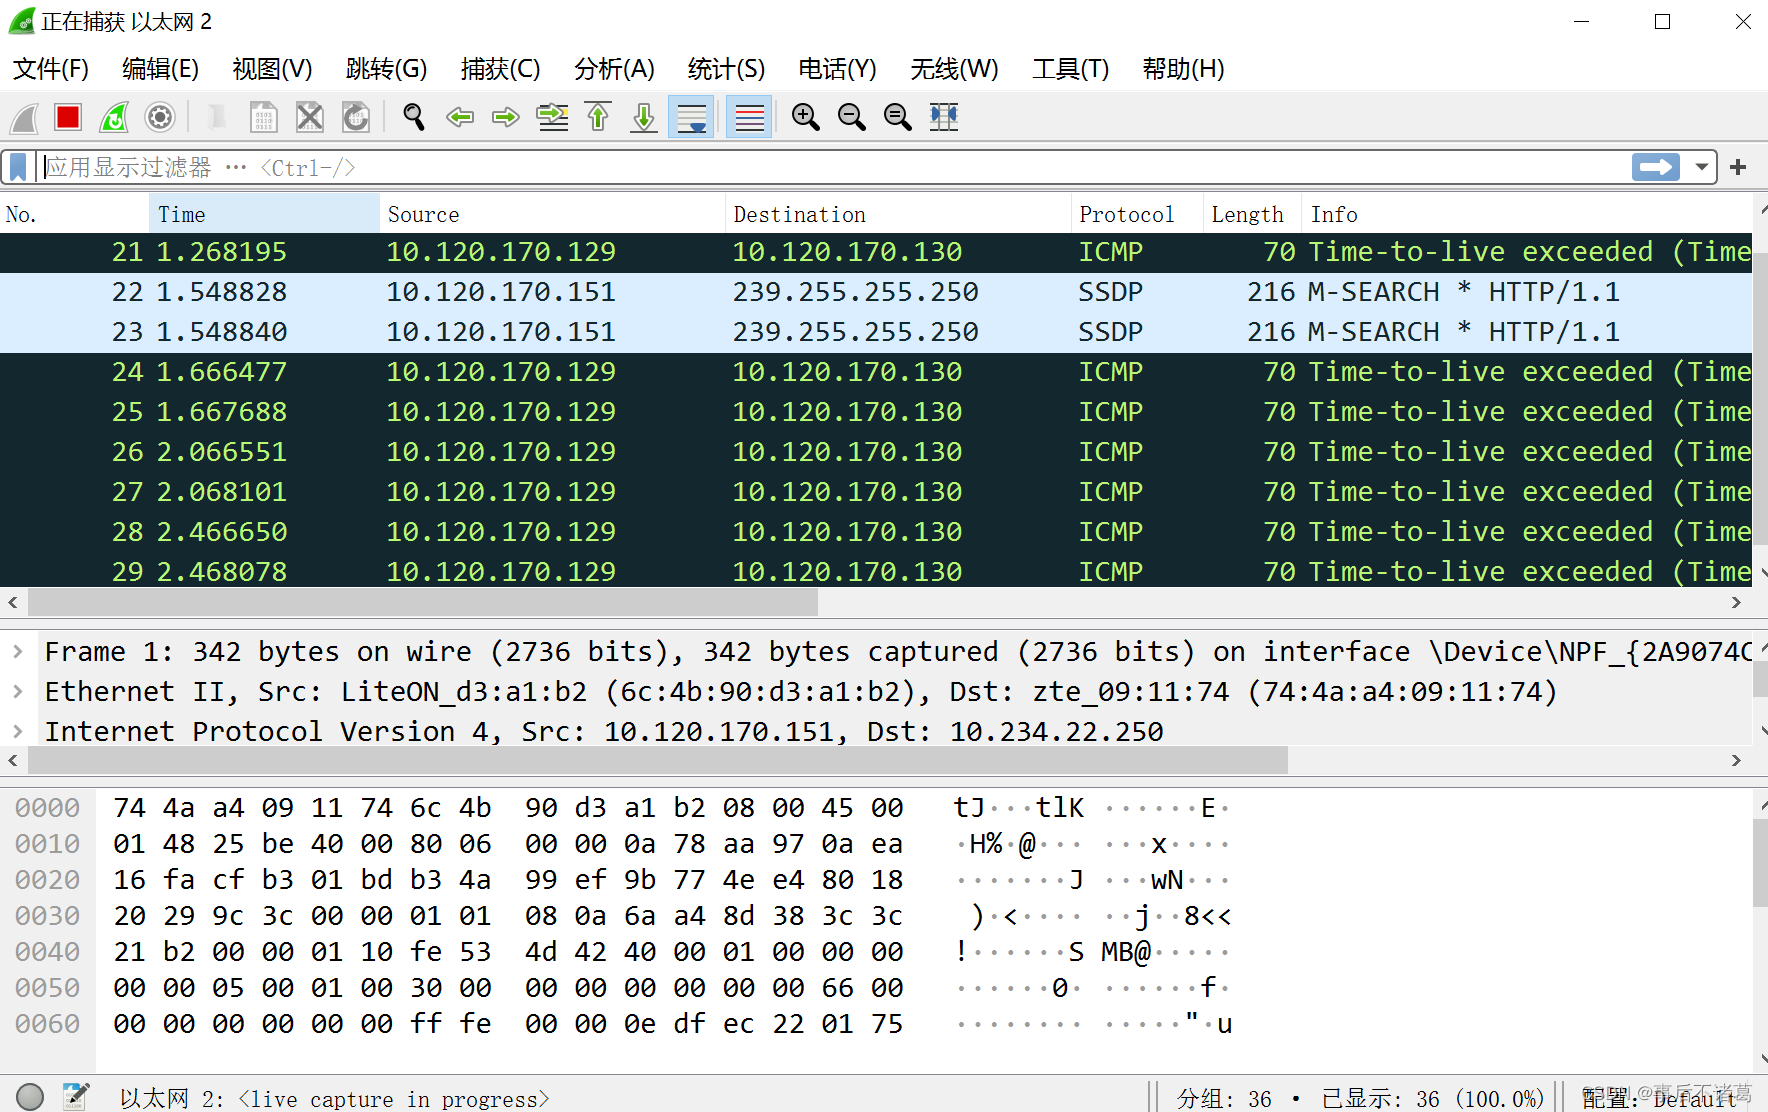Click the expert information circle icon
This screenshot has width=1768, height=1112.
tap(30, 1097)
